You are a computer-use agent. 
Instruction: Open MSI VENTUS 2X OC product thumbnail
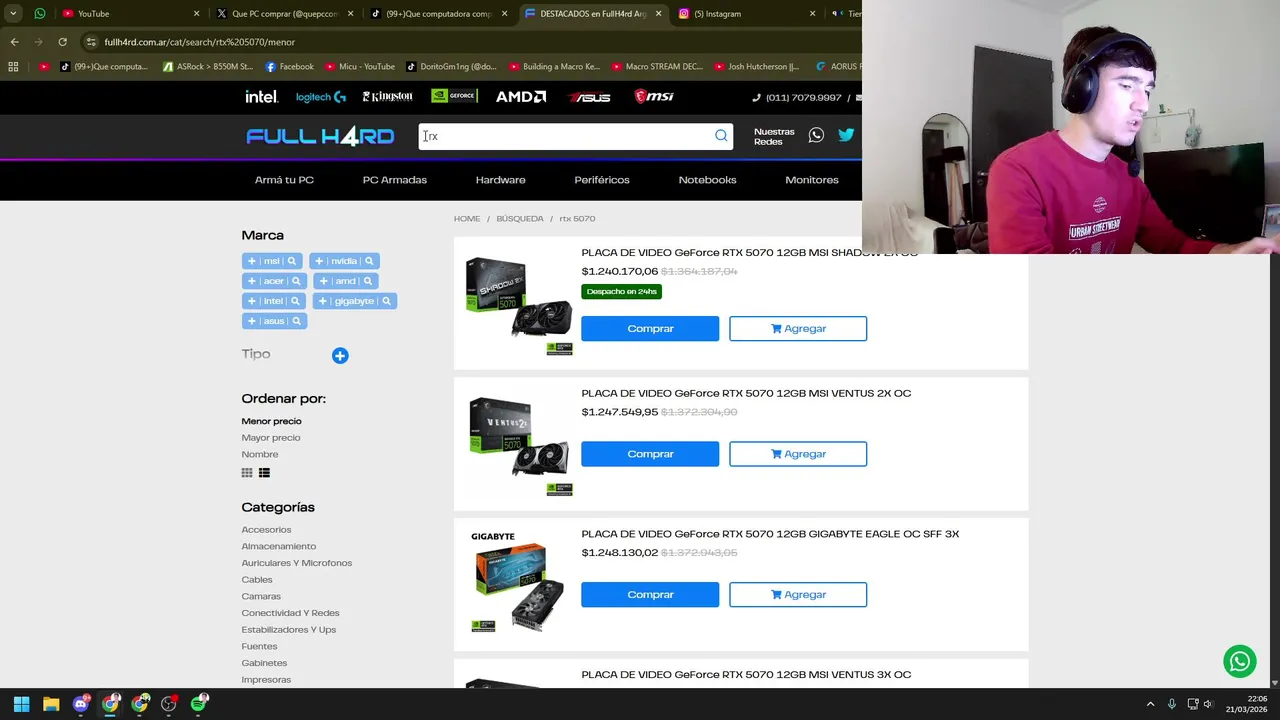(520, 444)
